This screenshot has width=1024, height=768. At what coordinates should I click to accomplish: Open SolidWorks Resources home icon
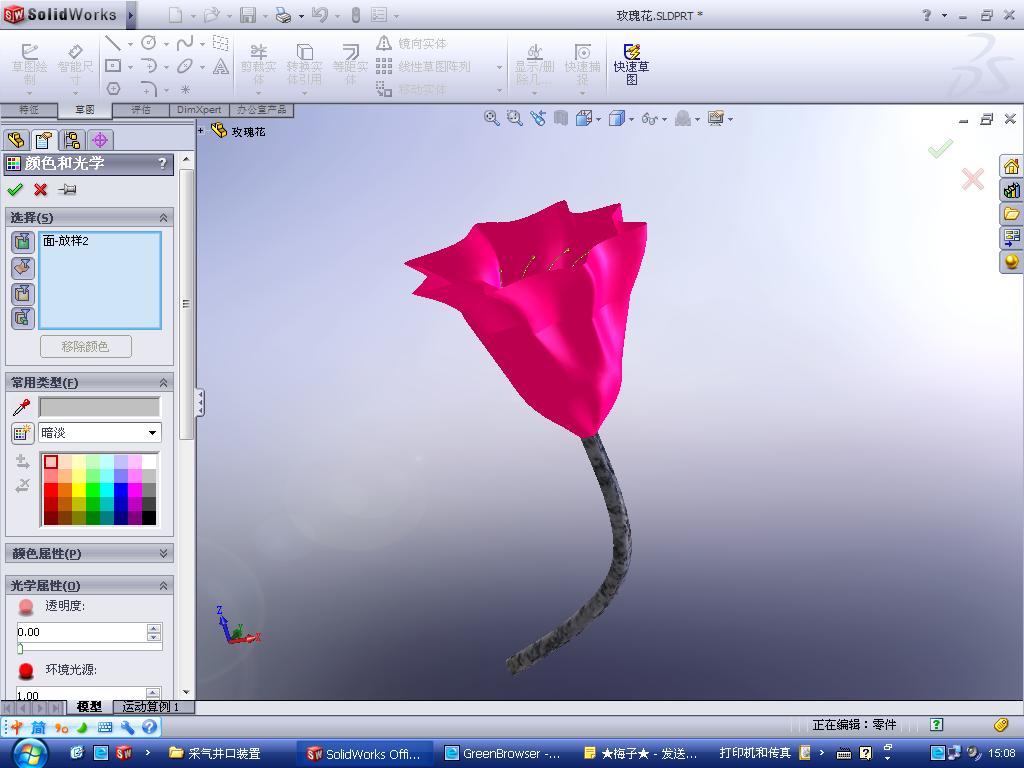pyautogui.click(x=1011, y=166)
